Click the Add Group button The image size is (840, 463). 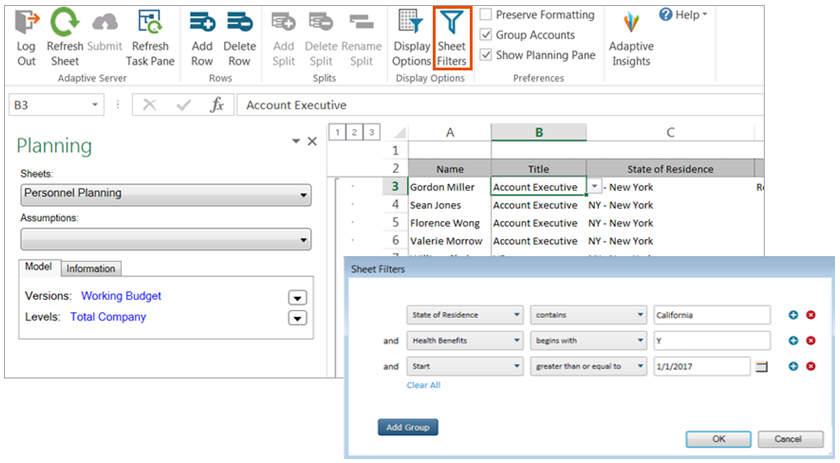click(408, 427)
